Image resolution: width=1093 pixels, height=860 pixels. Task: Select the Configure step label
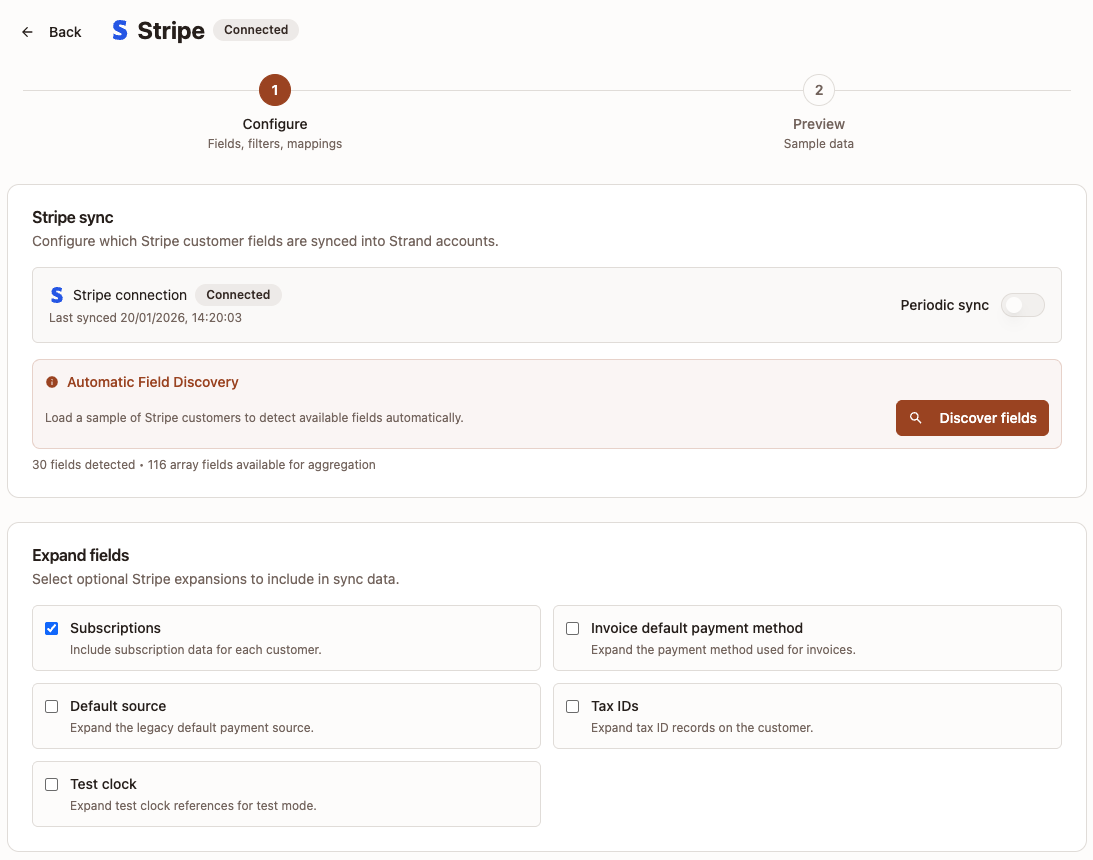coord(275,123)
